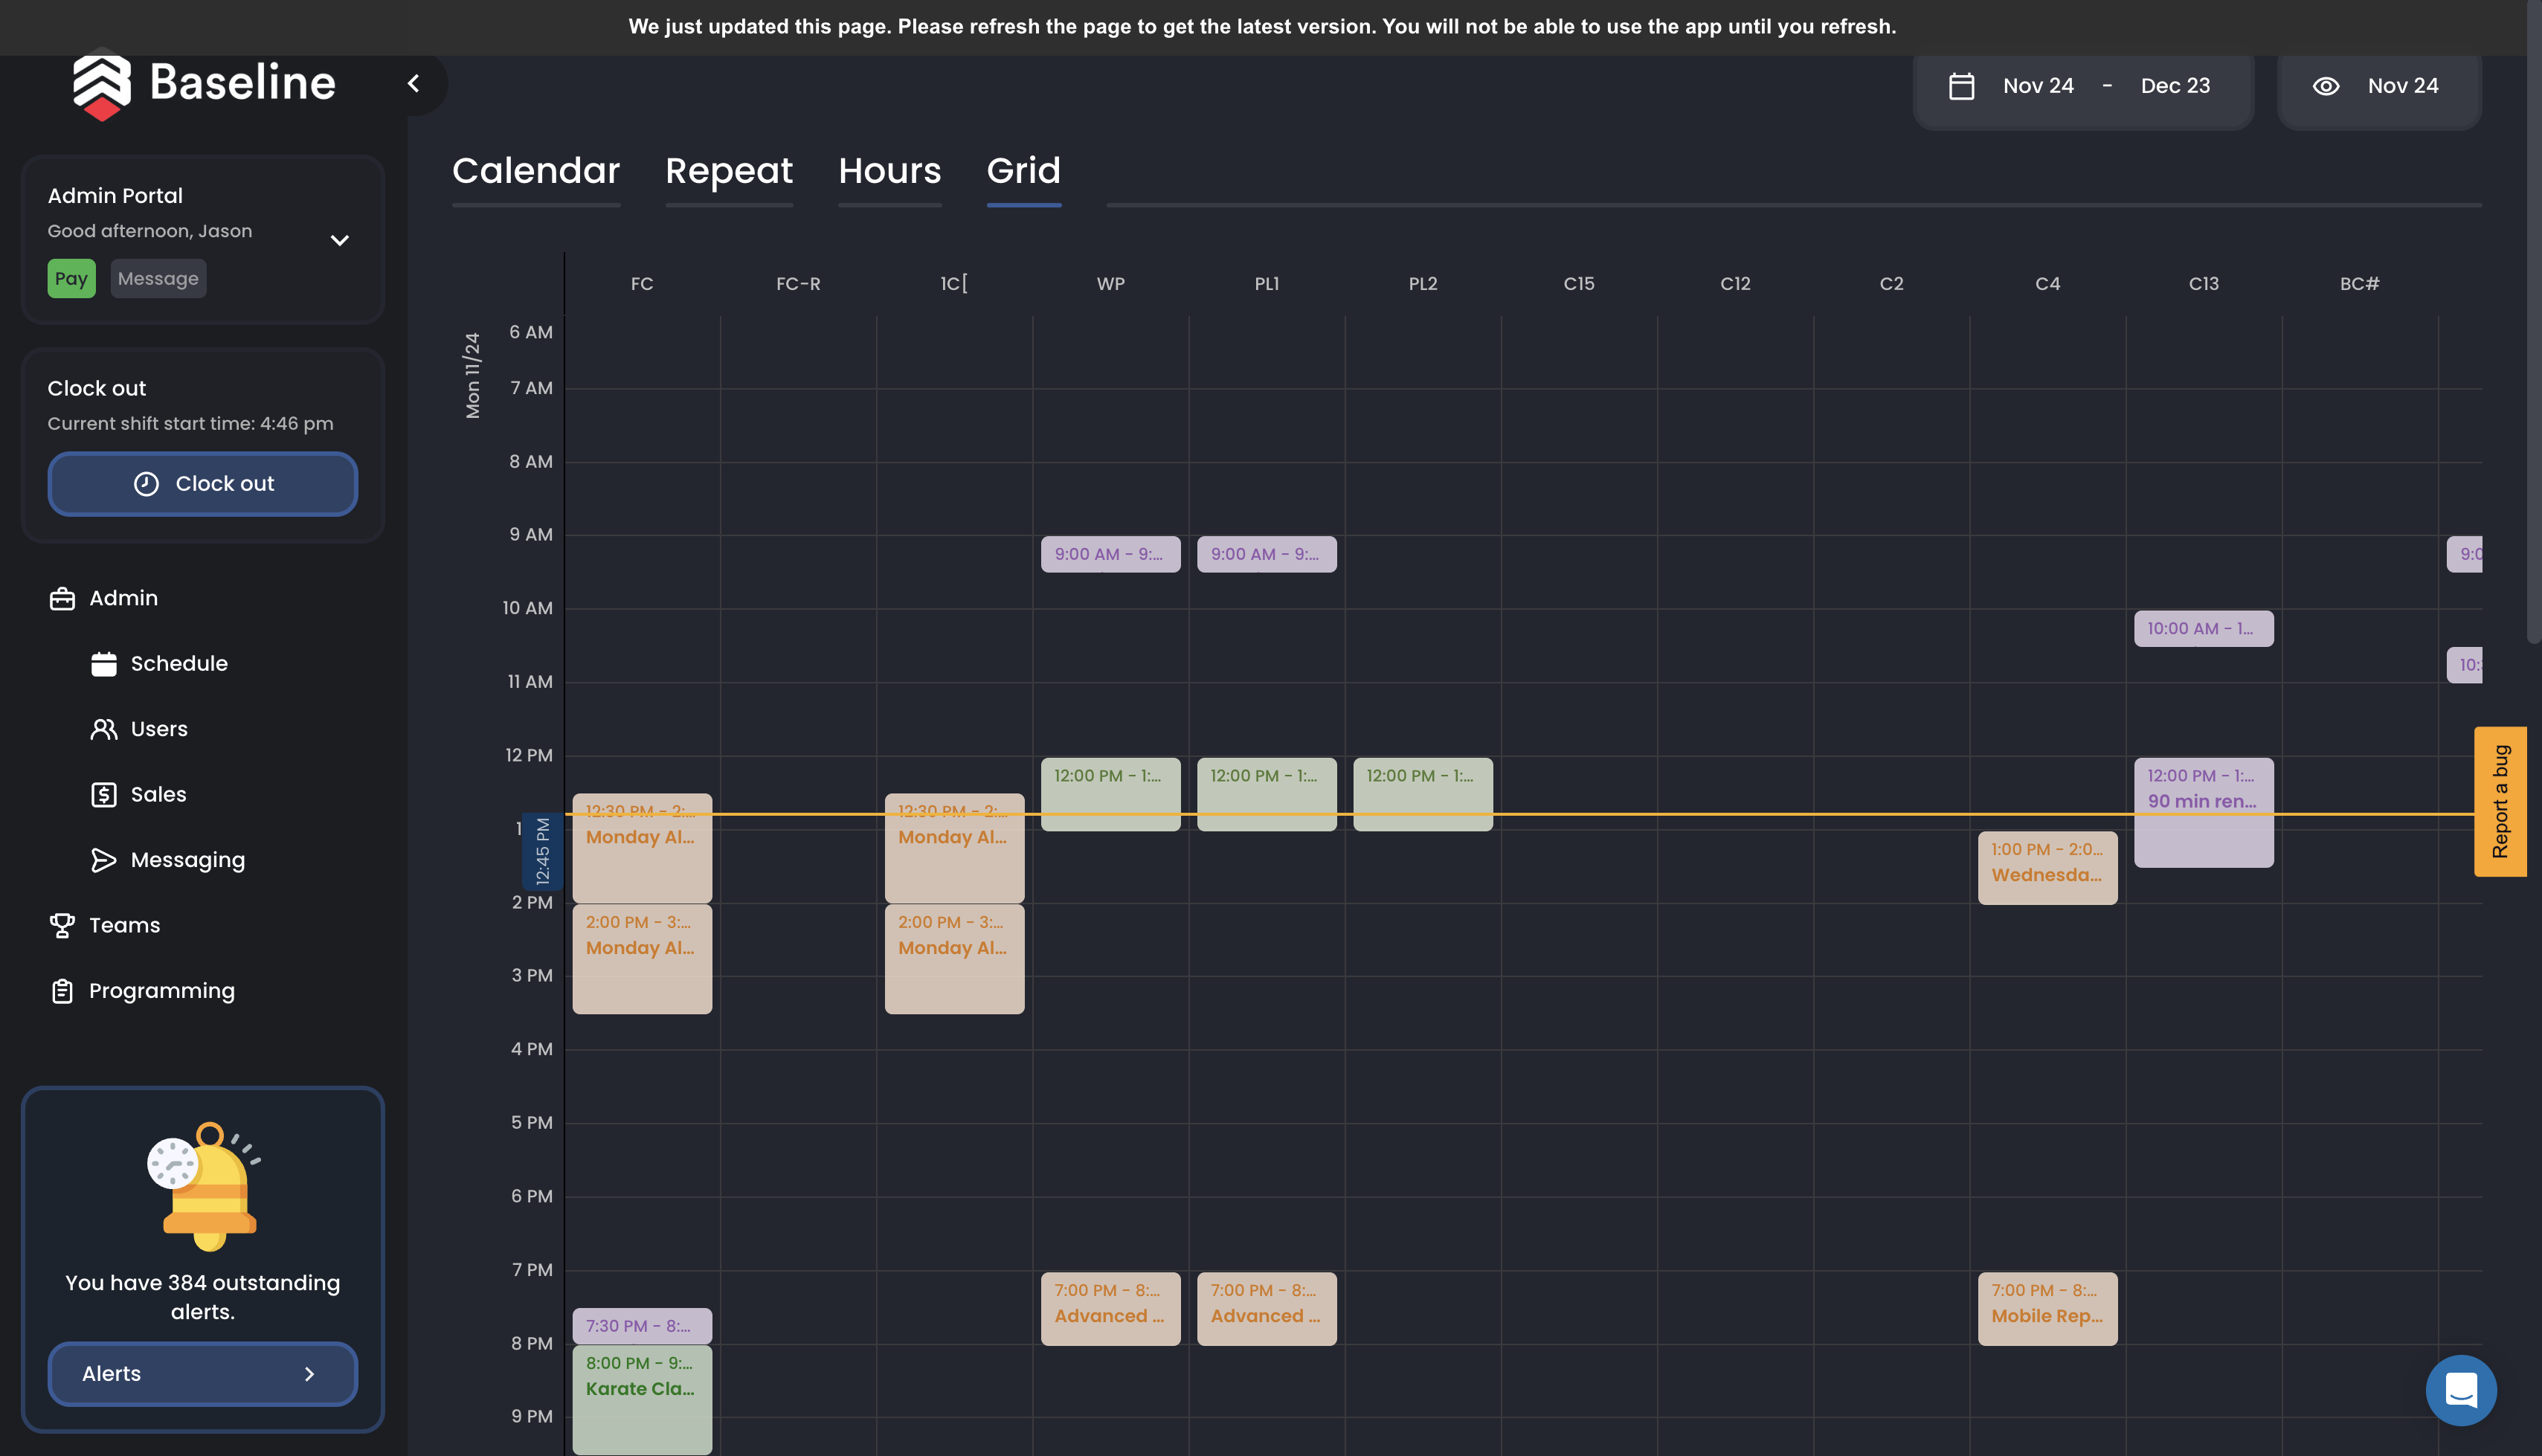The image size is (2542, 1456).
Task: Open Alerts button with arrow
Action: [x=202, y=1374]
